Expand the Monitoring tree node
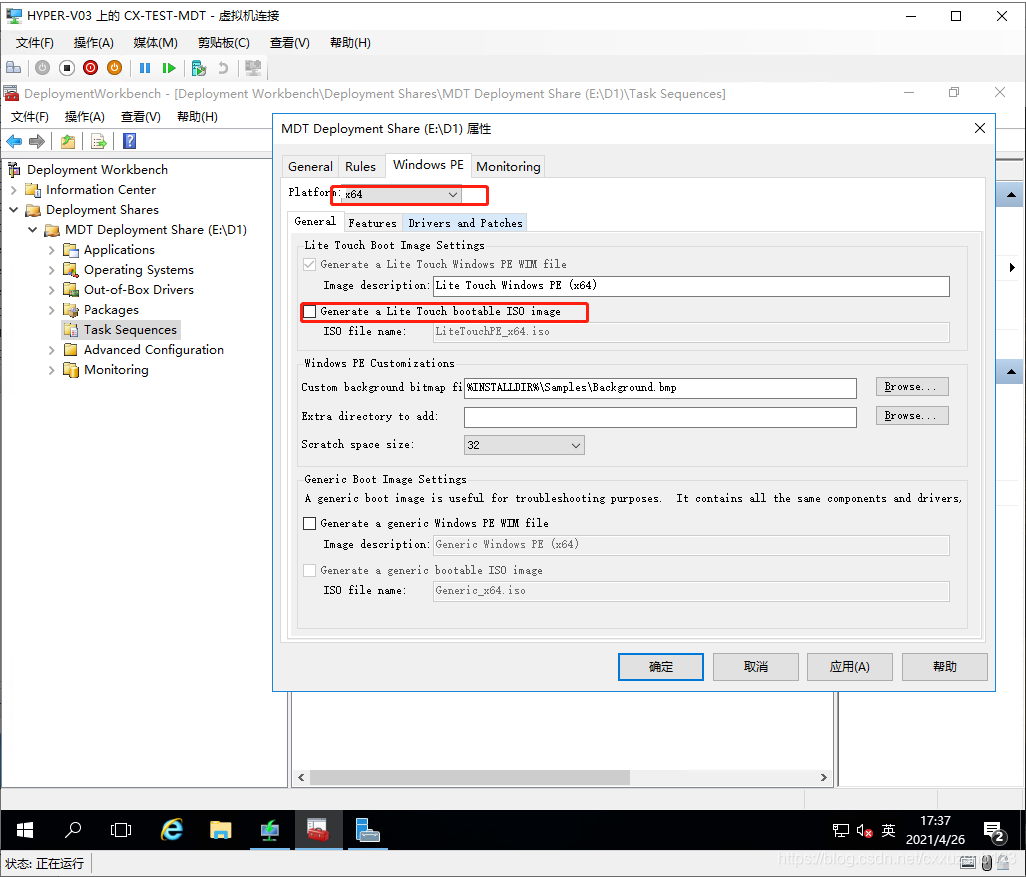 [x=52, y=370]
